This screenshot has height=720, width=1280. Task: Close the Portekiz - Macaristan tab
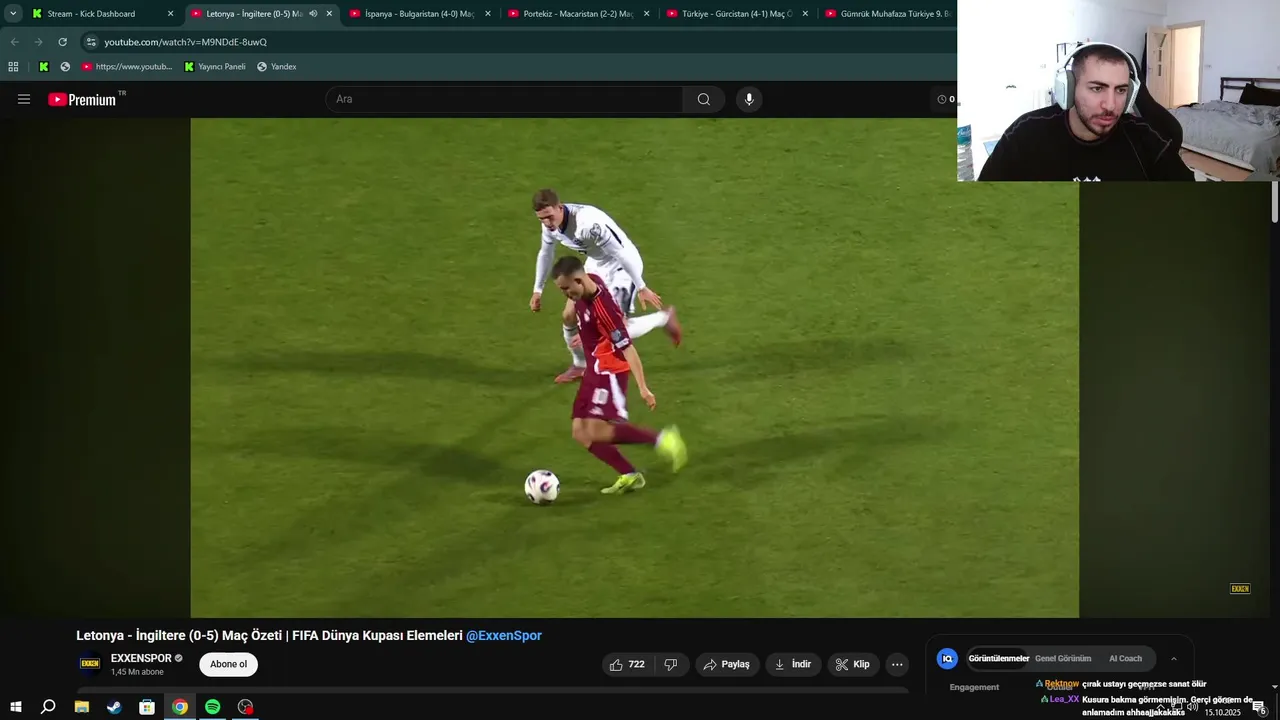coord(646,14)
